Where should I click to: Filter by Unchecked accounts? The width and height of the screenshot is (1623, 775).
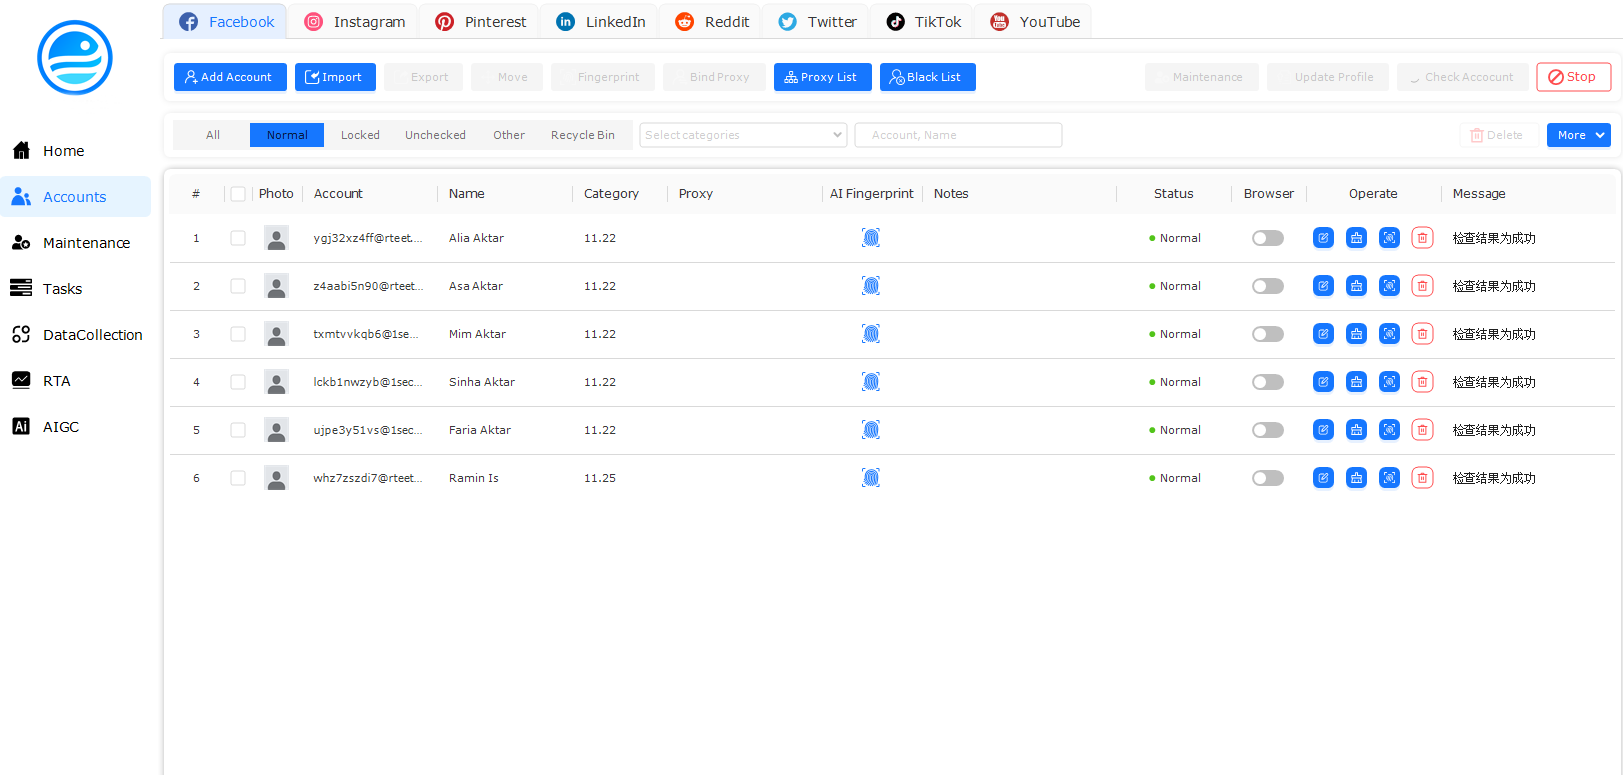(435, 135)
